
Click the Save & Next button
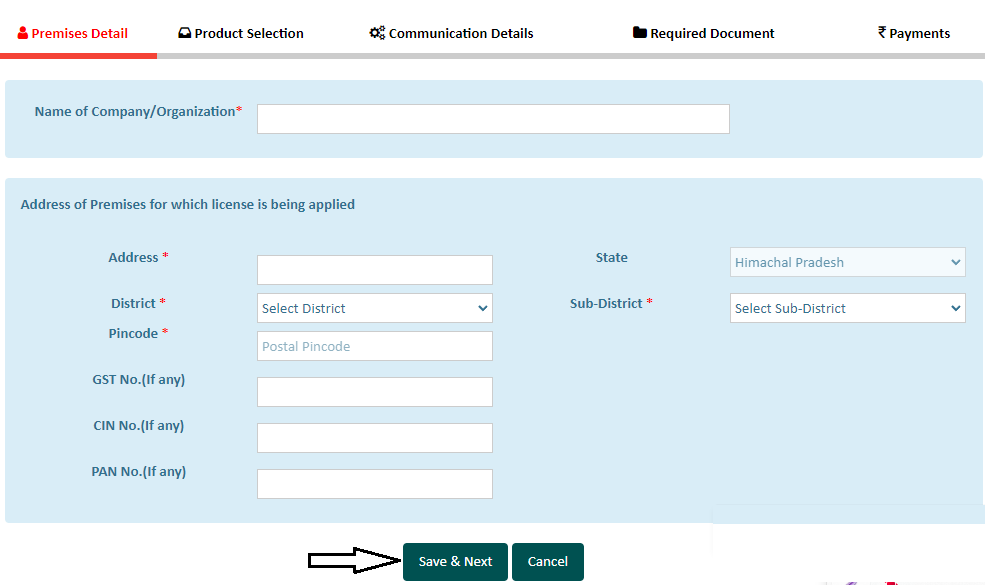click(455, 562)
